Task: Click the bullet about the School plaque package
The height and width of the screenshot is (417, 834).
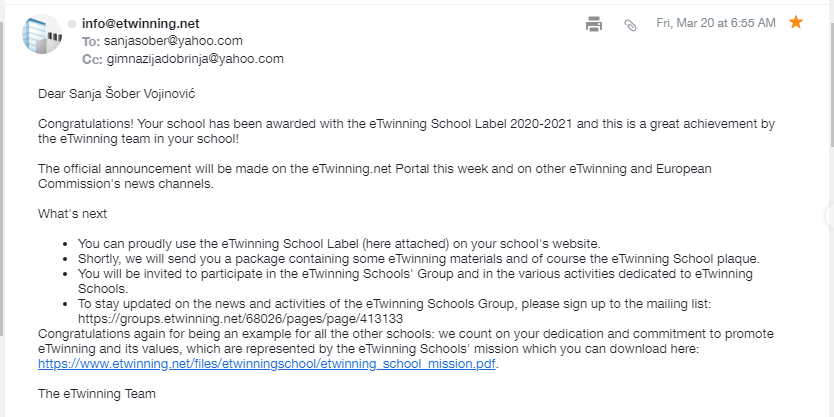Action: (x=418, y=258)
